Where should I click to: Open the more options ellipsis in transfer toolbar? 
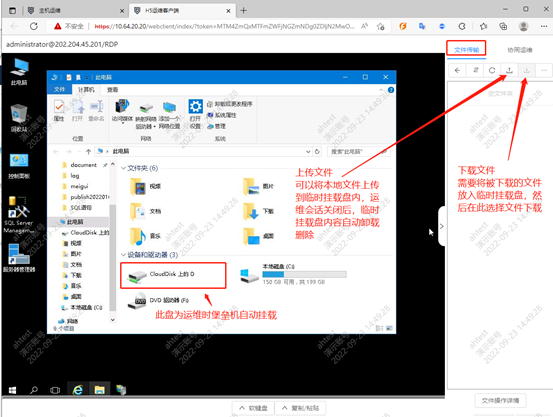click(x=544, y=70)
